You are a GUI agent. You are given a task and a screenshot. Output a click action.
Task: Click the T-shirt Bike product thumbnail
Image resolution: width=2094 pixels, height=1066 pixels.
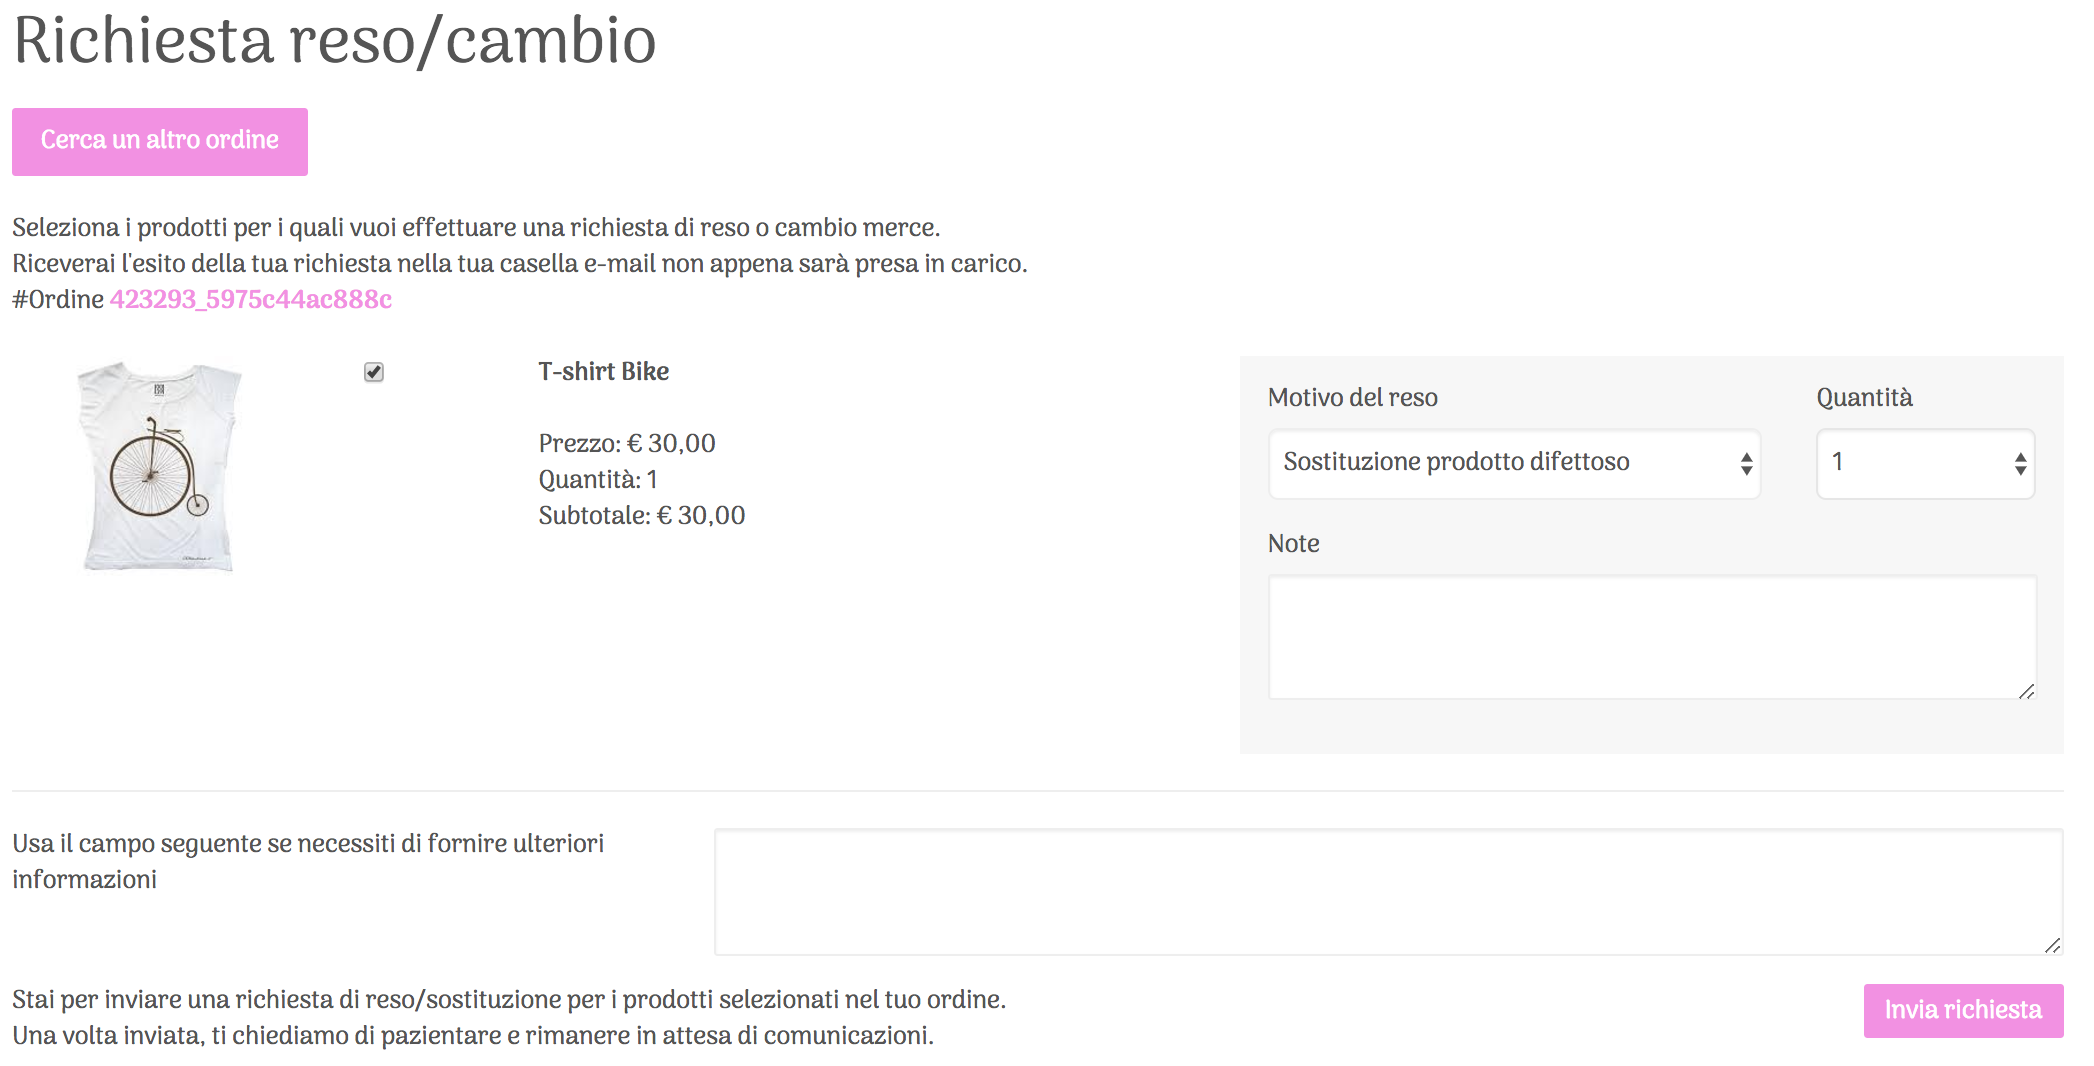tap(159, 467)
